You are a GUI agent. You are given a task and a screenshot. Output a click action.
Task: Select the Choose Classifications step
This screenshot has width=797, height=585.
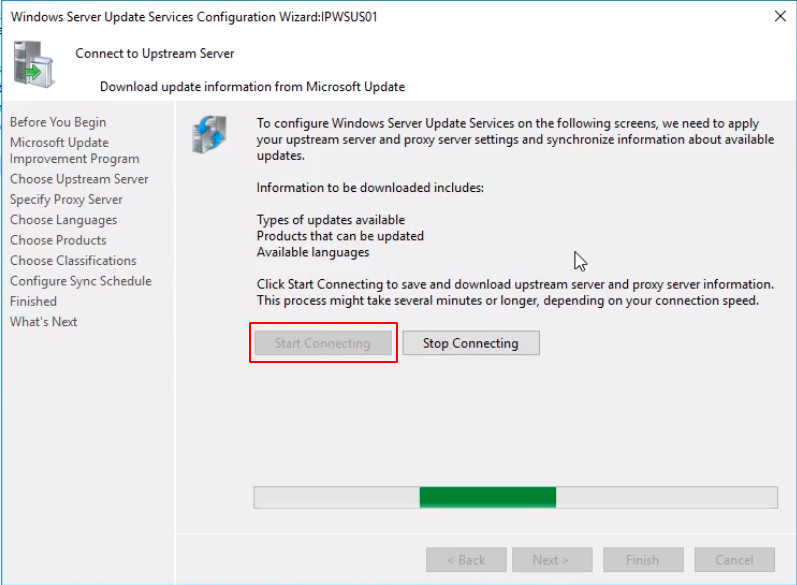click(73, 260)
